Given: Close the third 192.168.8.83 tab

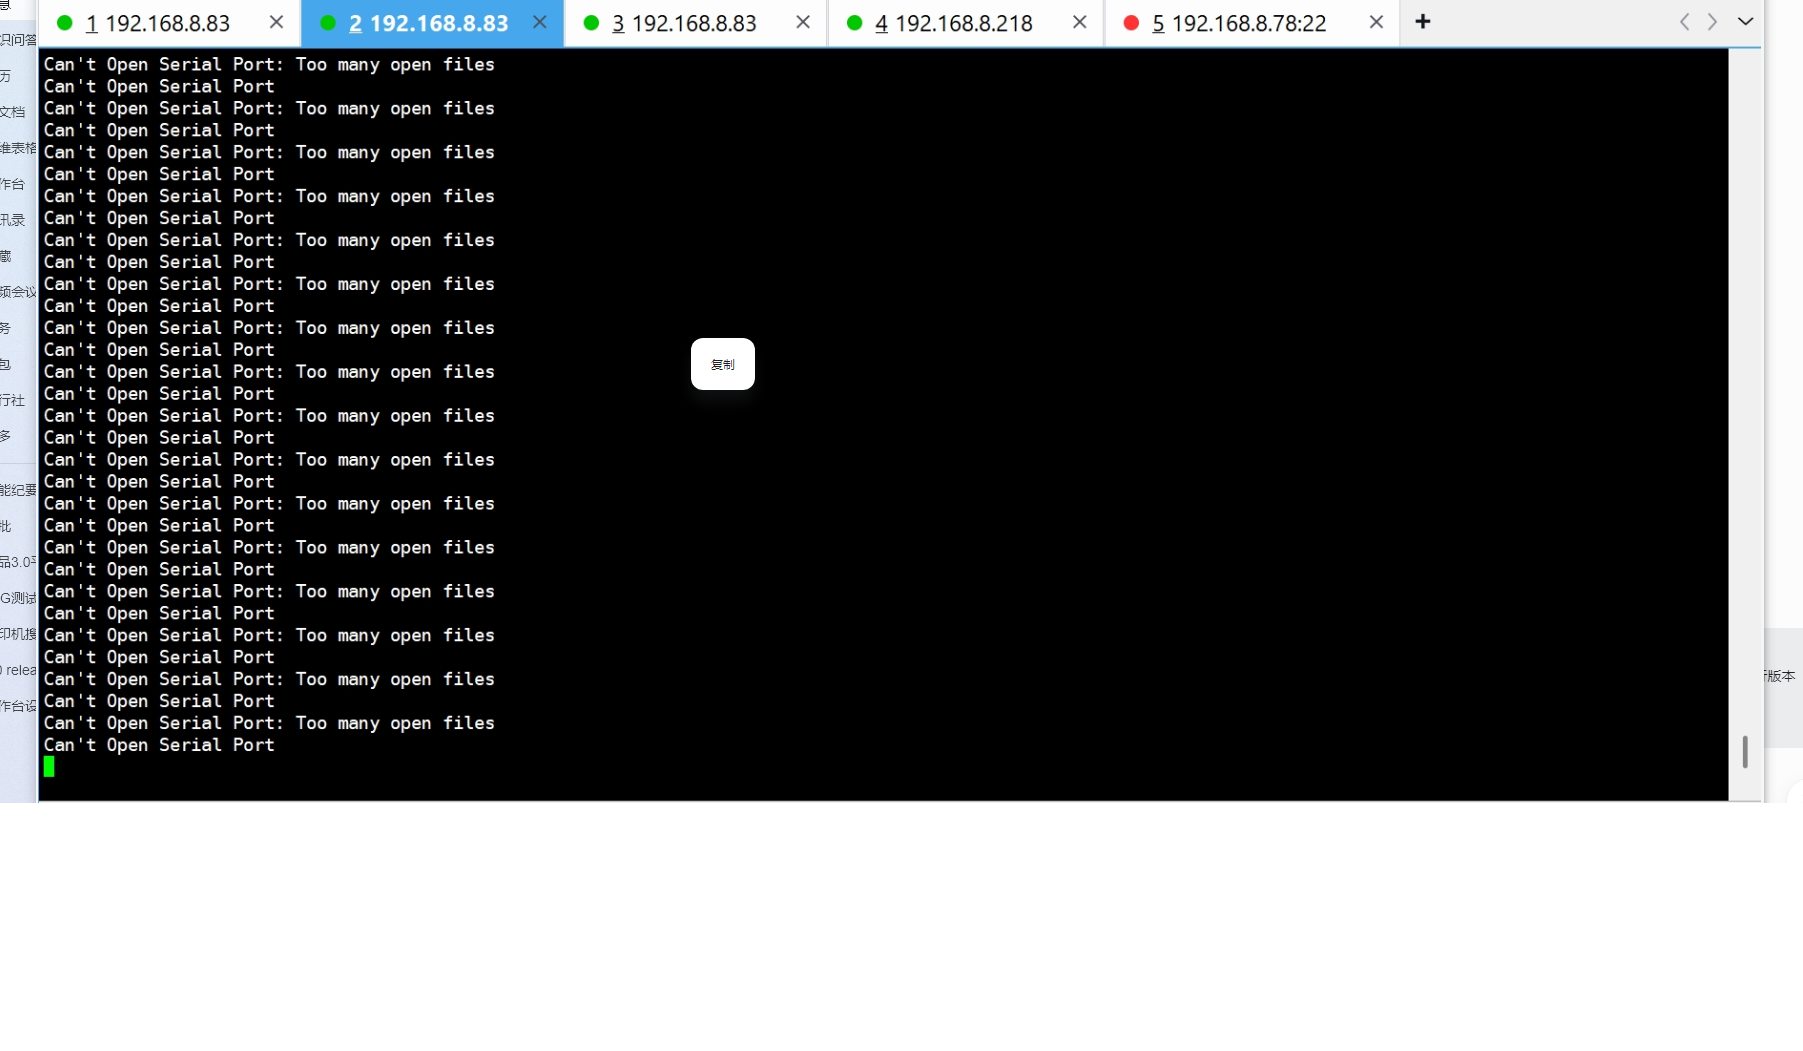Looking at the screenshot, I should point(803,22).
